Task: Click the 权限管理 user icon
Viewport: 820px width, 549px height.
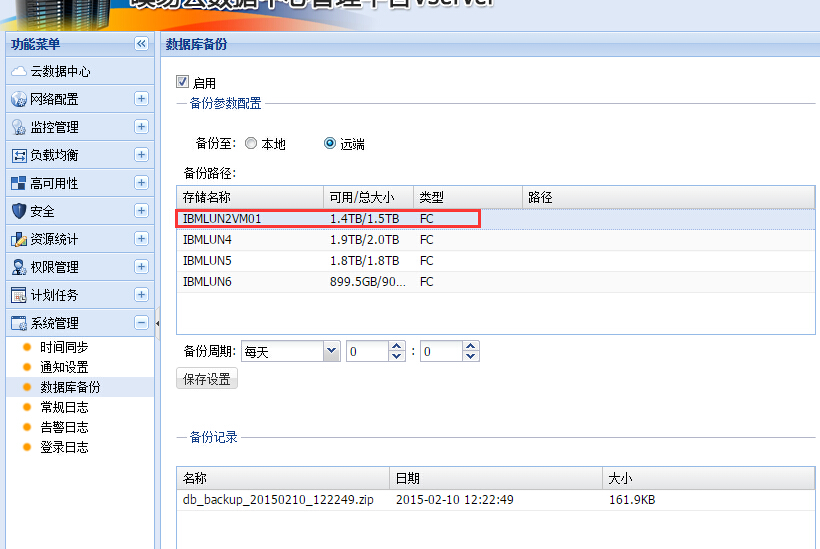Action: 18,267
